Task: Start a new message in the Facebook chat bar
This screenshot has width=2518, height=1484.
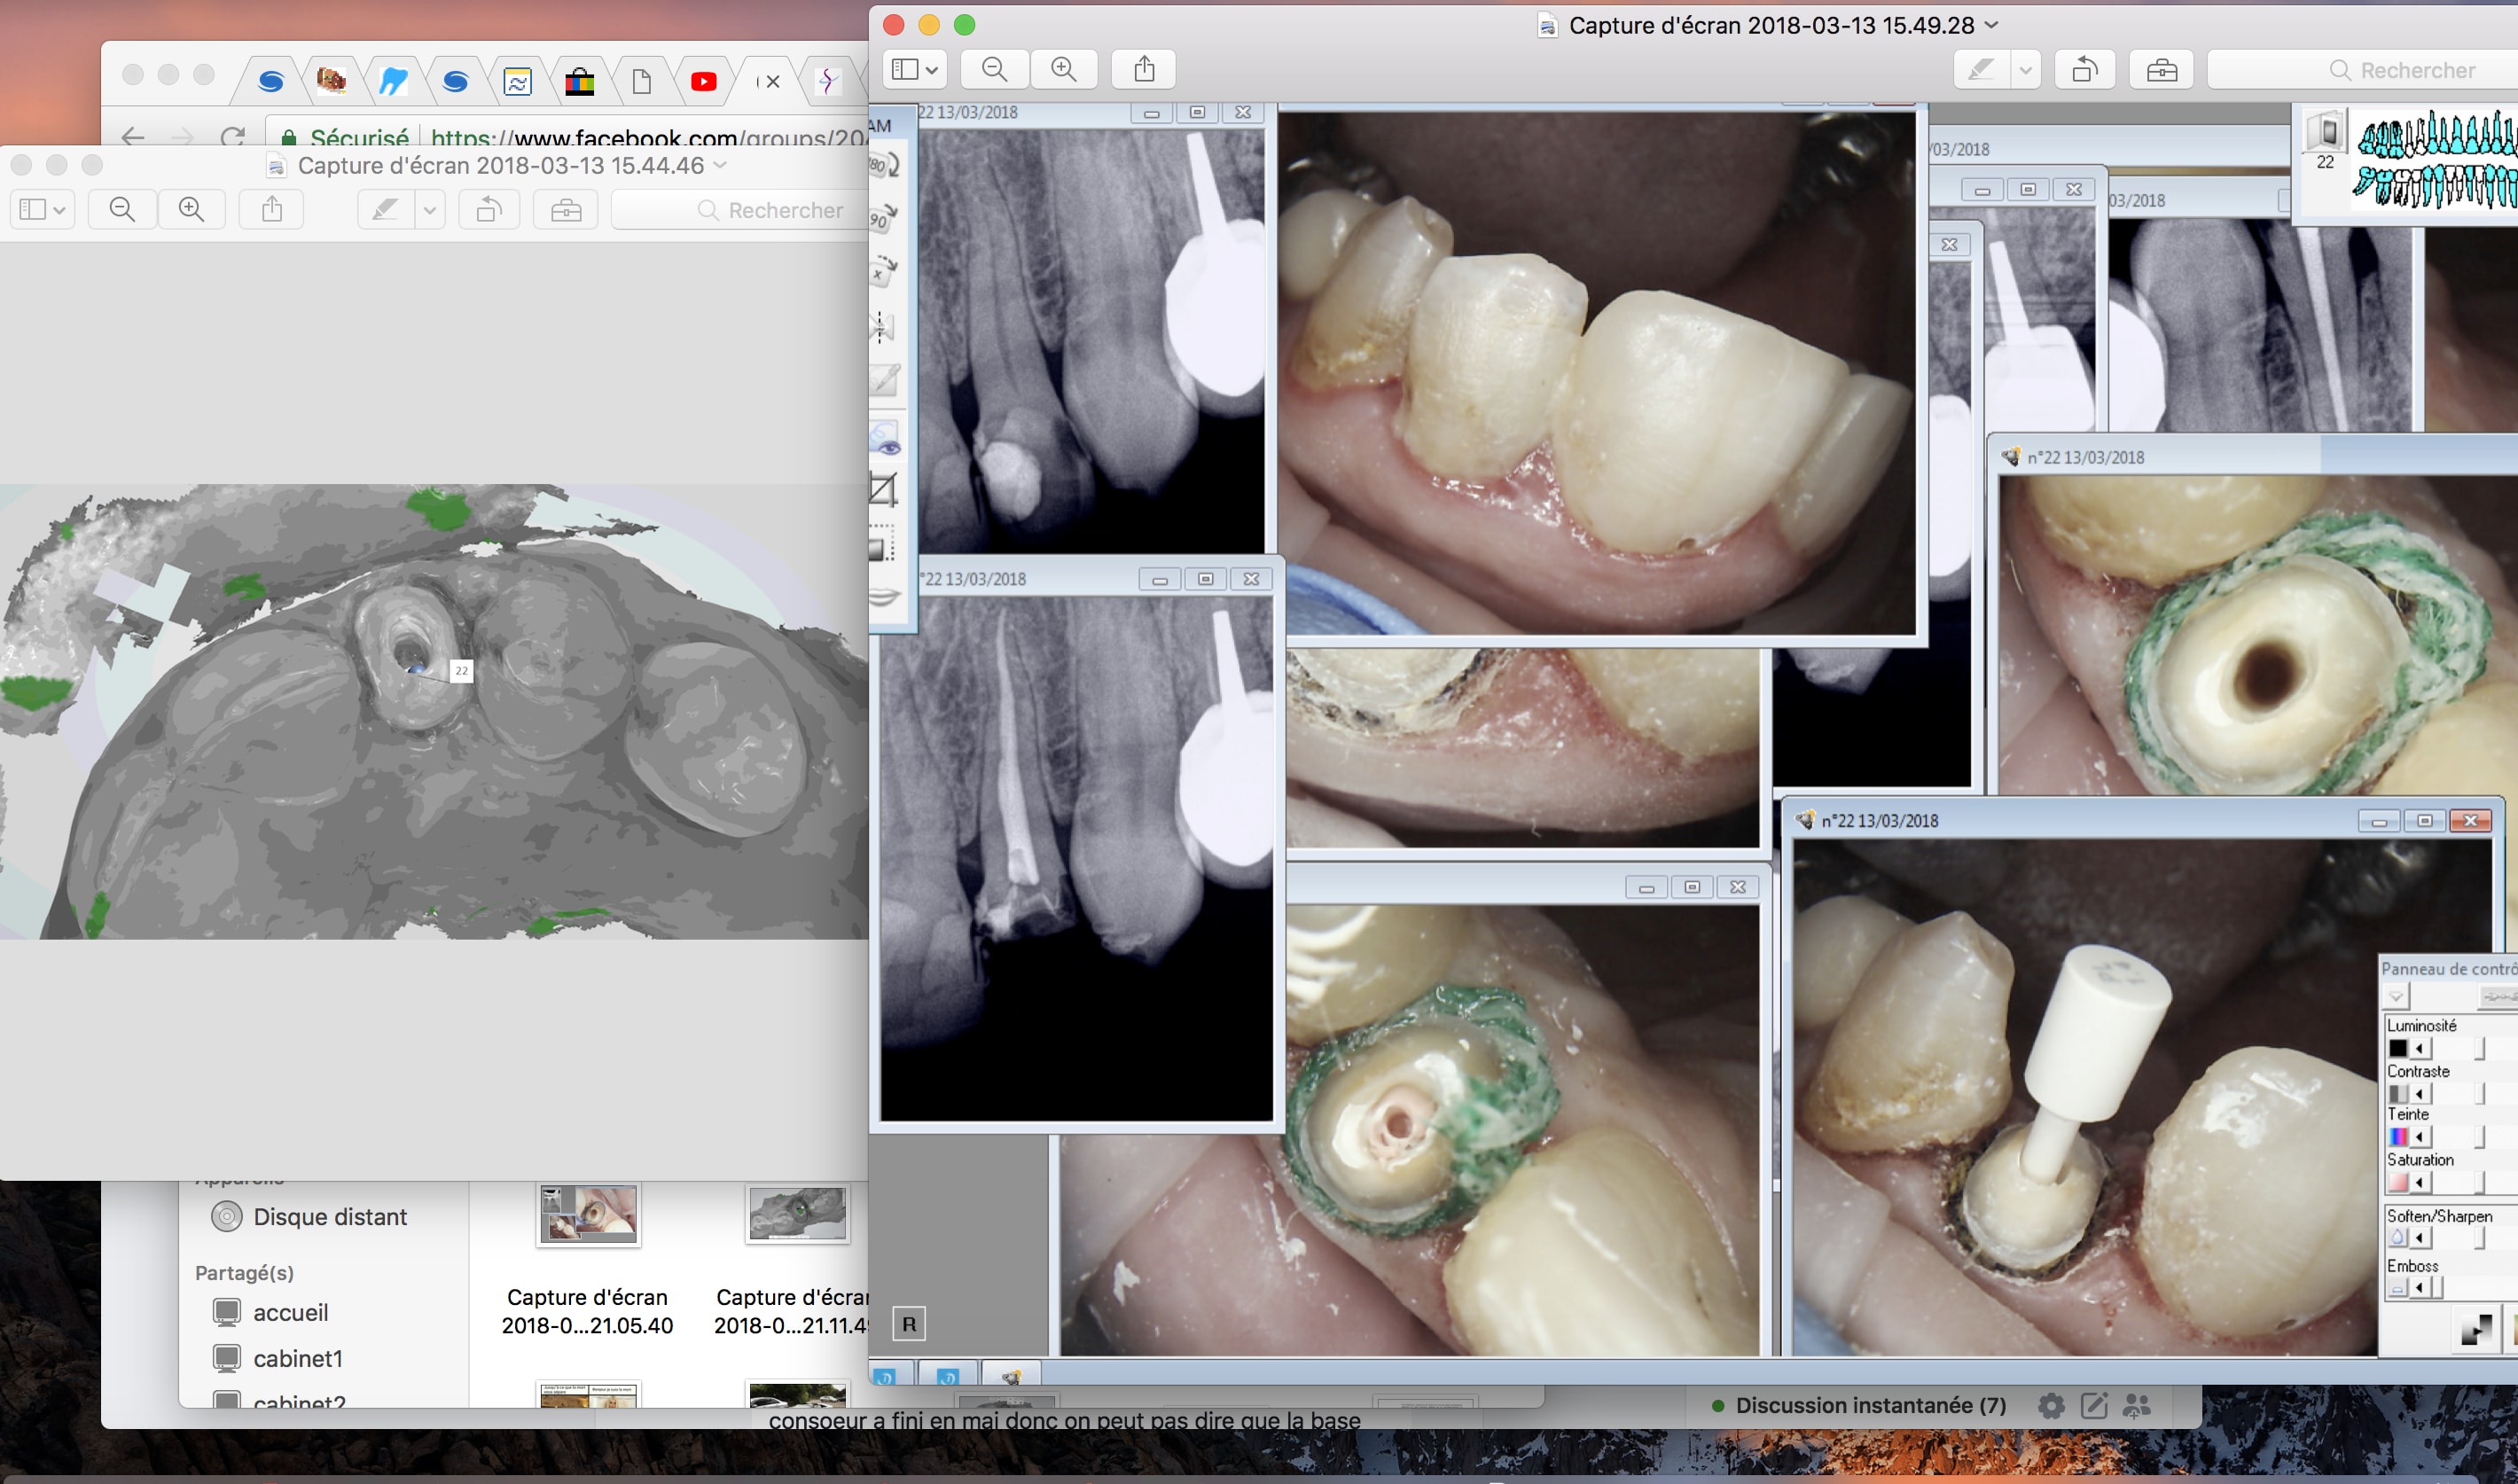Action: click(x=2094, y=1406)
